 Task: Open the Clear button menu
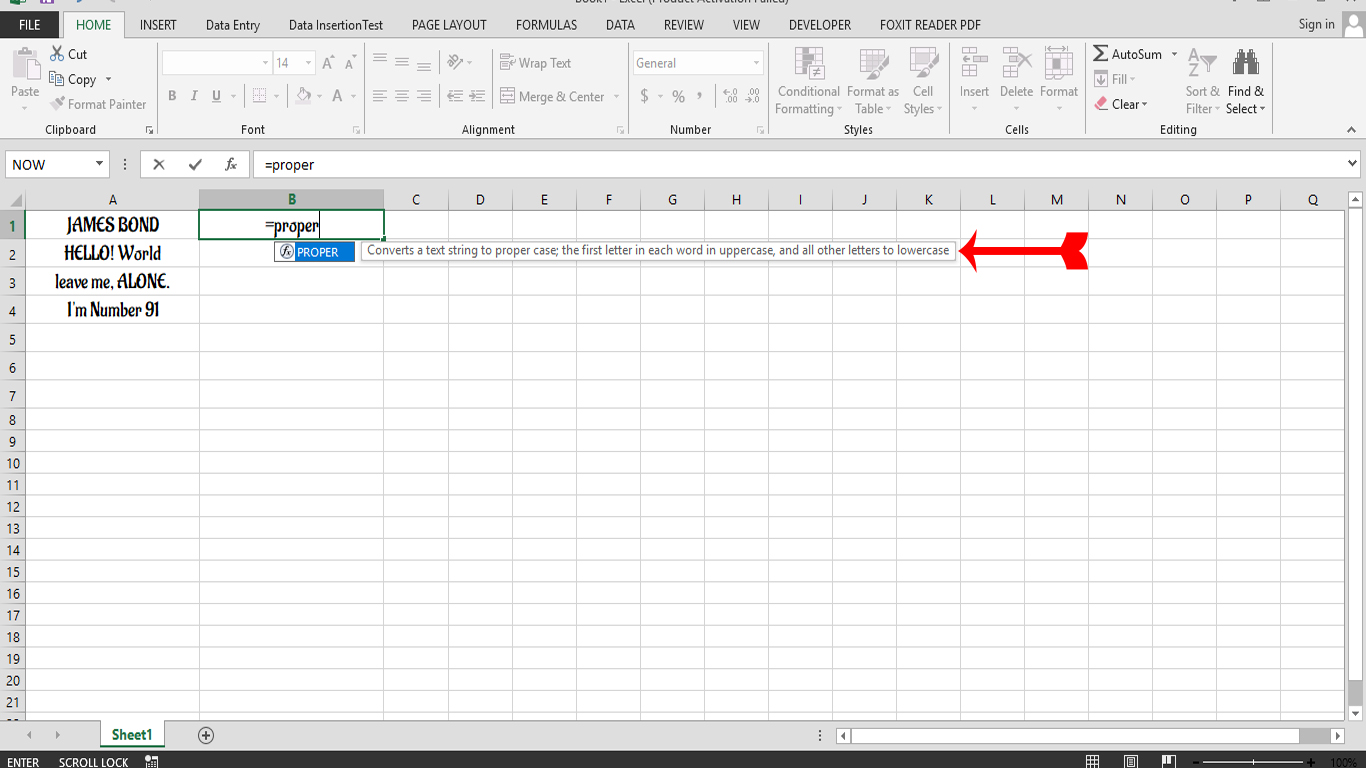pos(1121,104)
